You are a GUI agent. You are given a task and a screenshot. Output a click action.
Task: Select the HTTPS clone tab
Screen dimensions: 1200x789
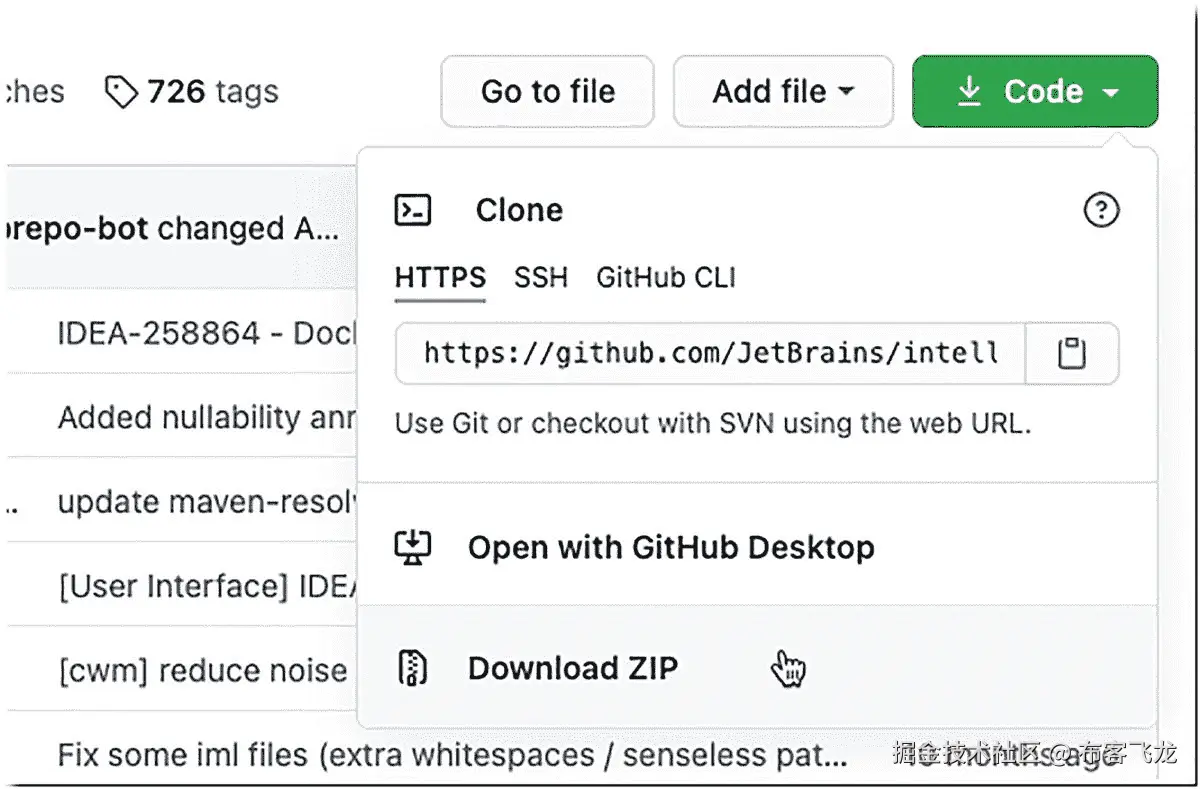click(440, 277)
